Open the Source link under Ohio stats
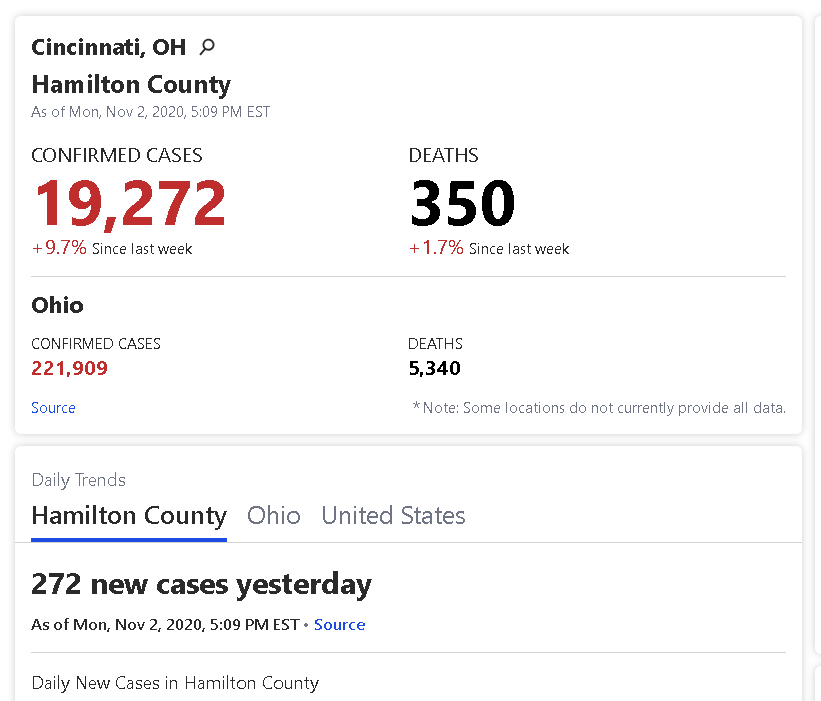The image size is (821, 701). point(53,408)
